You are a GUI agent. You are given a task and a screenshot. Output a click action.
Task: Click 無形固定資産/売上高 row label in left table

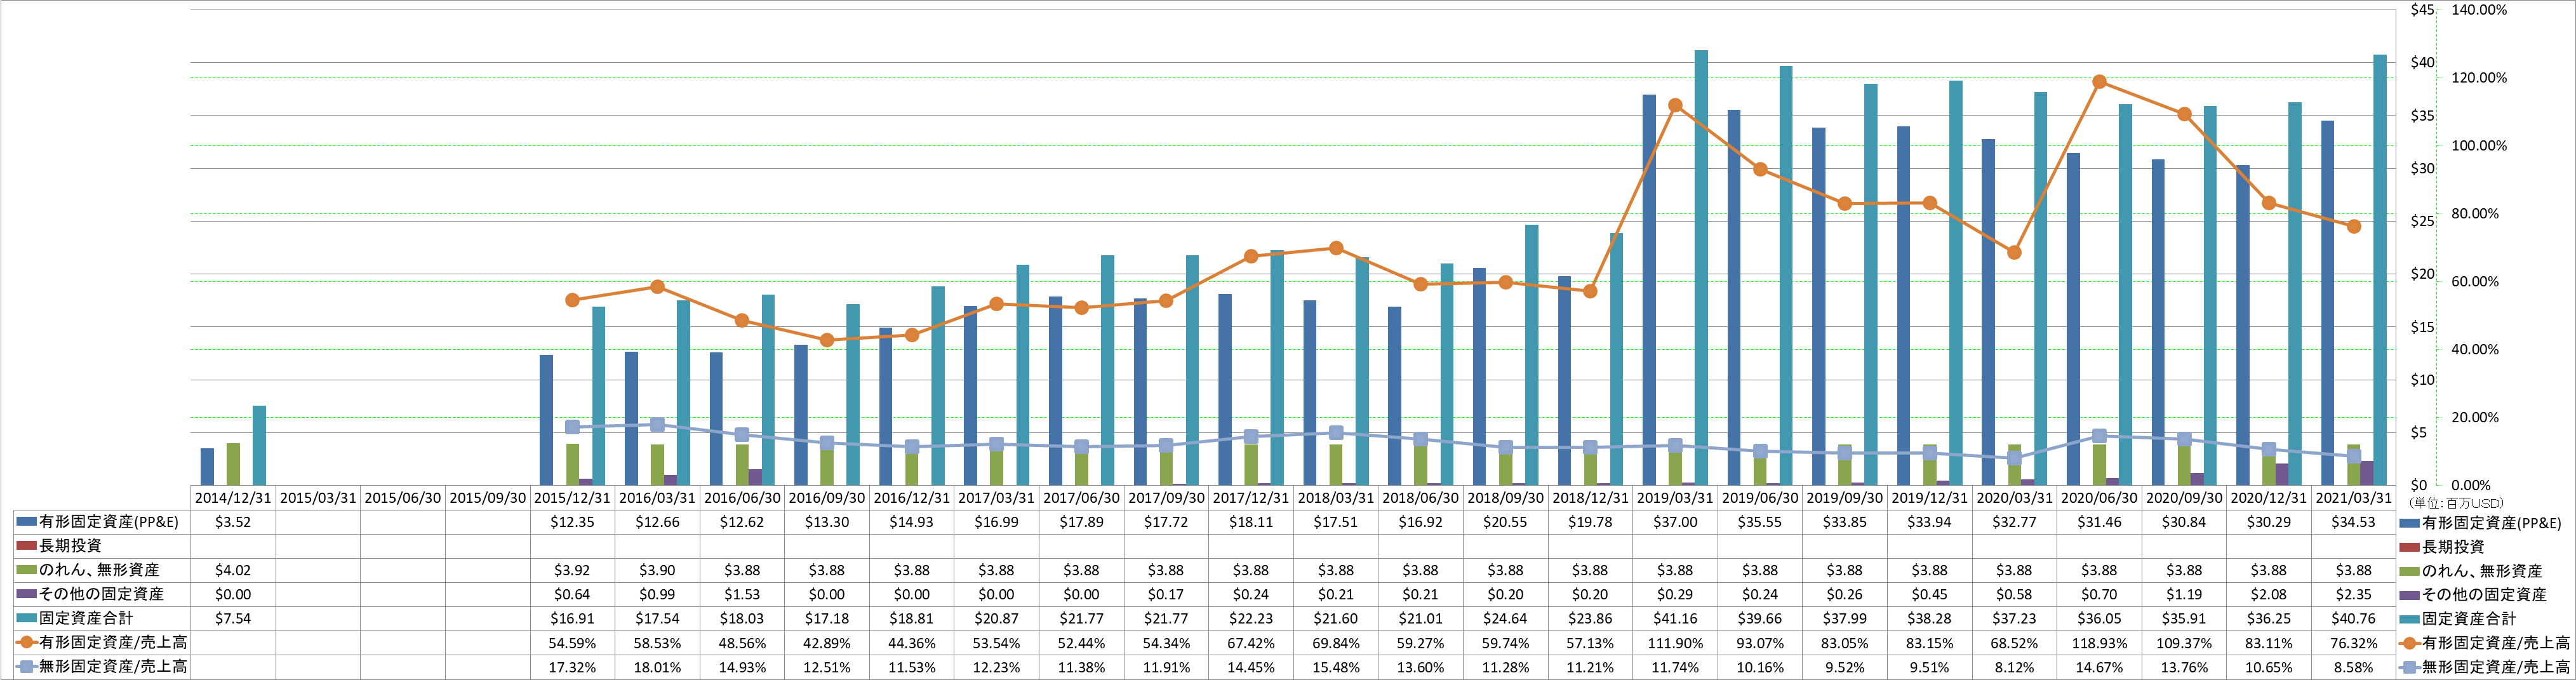click(x=112, y=666)
